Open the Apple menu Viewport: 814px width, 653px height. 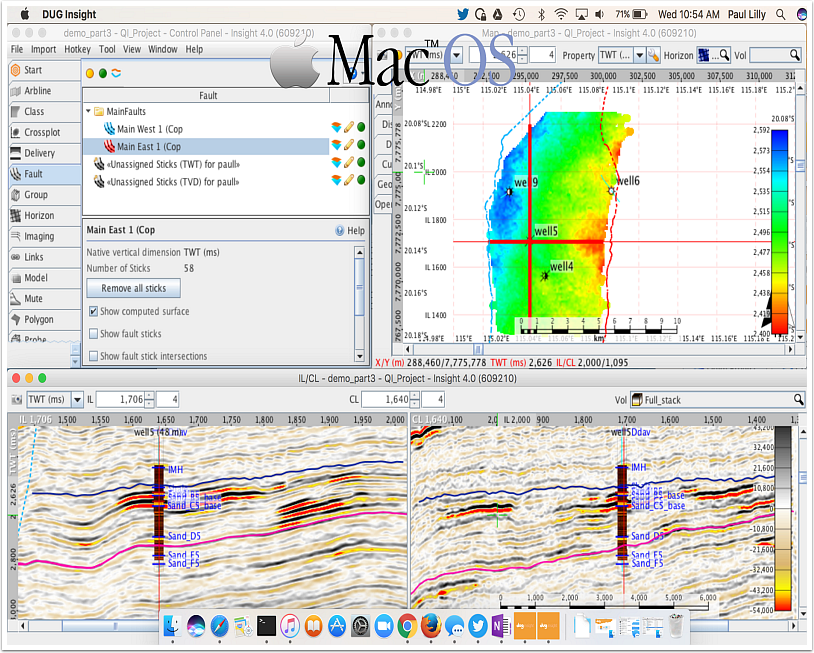pos(25,14)
